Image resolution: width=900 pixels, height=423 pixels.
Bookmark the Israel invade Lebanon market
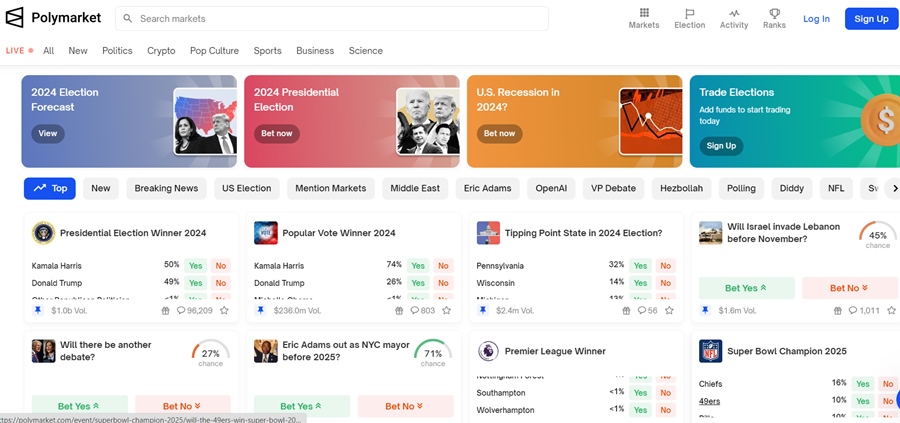[x=891, y=311]
